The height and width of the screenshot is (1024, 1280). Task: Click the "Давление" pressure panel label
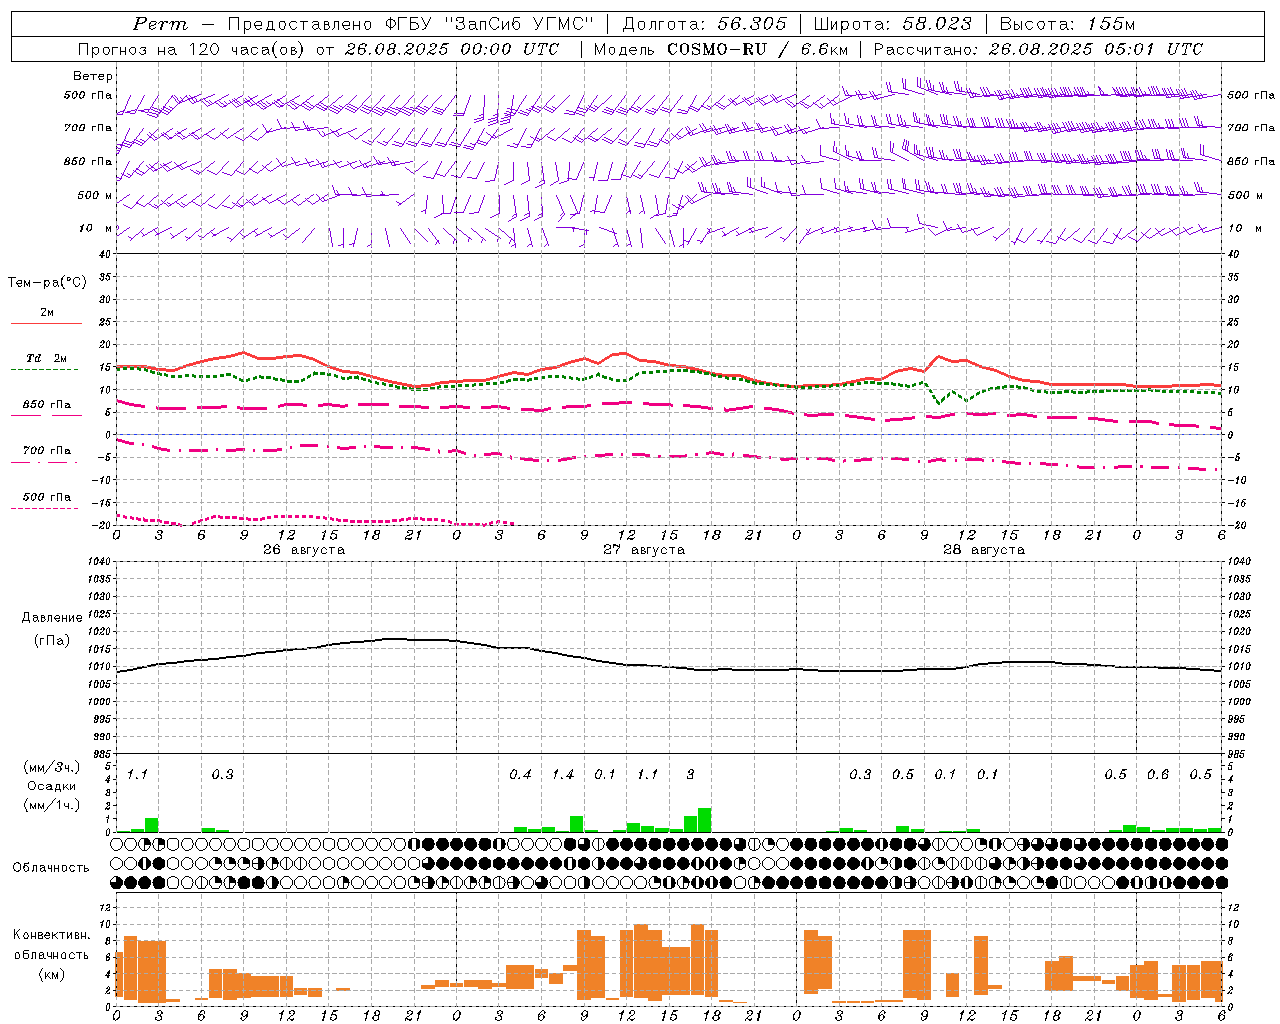[52, 618]
